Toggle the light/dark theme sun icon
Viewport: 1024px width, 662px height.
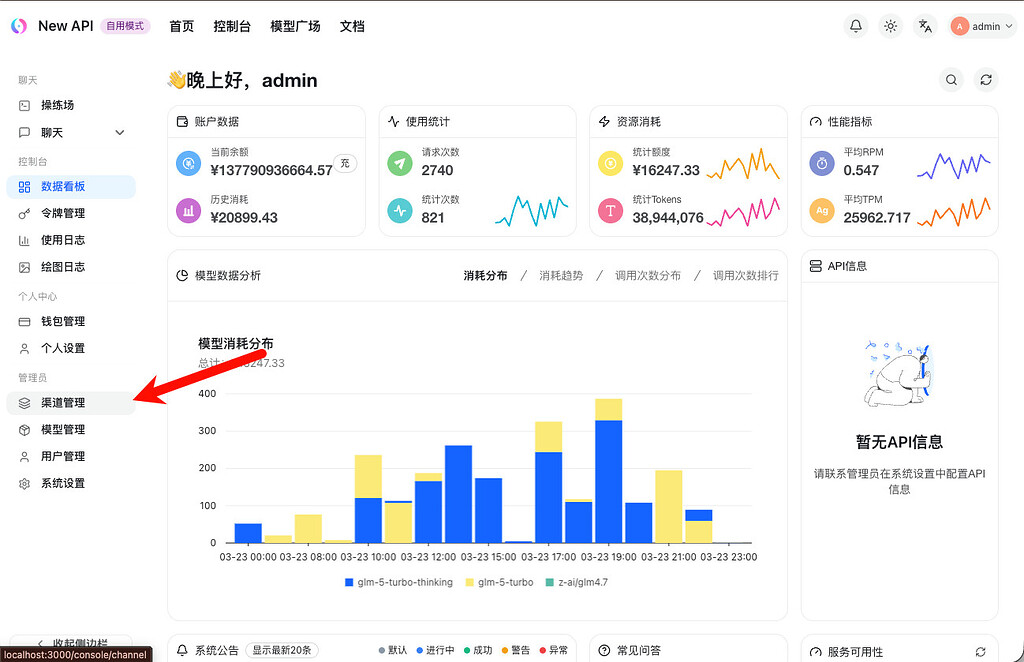(890, 26)
